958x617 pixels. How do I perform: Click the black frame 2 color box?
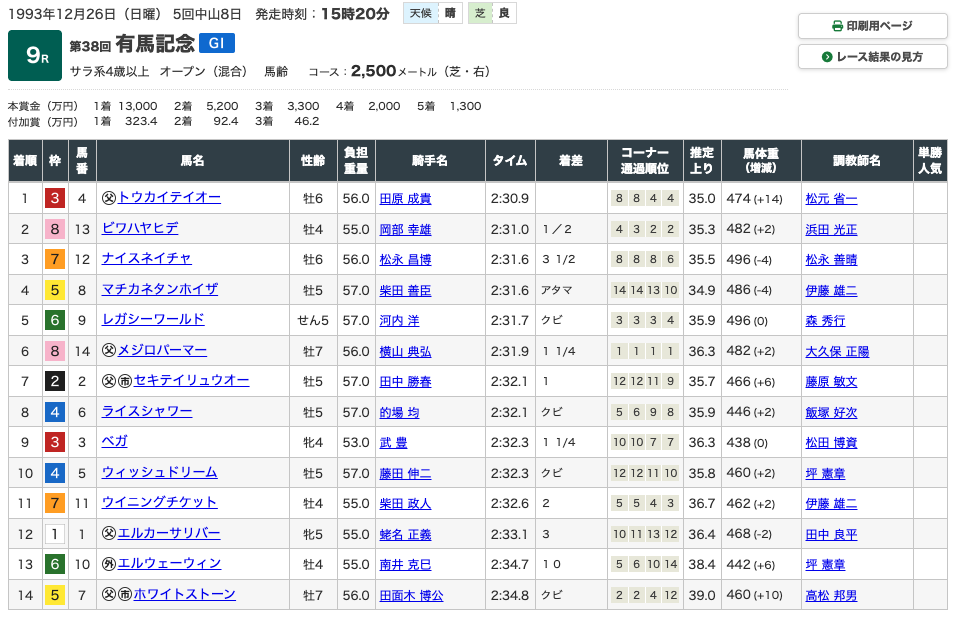54,381
